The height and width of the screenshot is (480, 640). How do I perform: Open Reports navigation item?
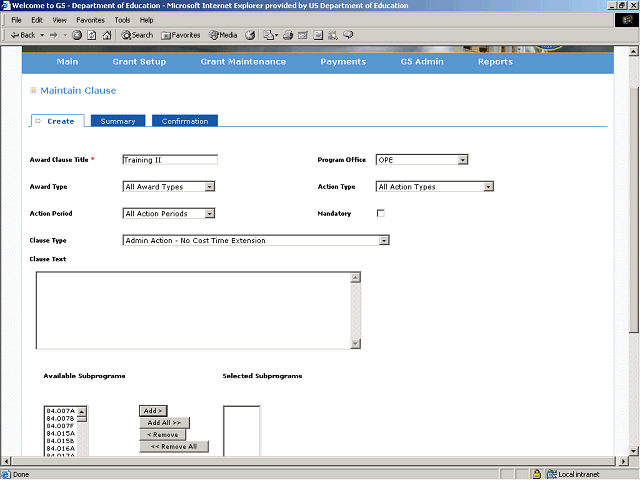[x=495, y=62]
